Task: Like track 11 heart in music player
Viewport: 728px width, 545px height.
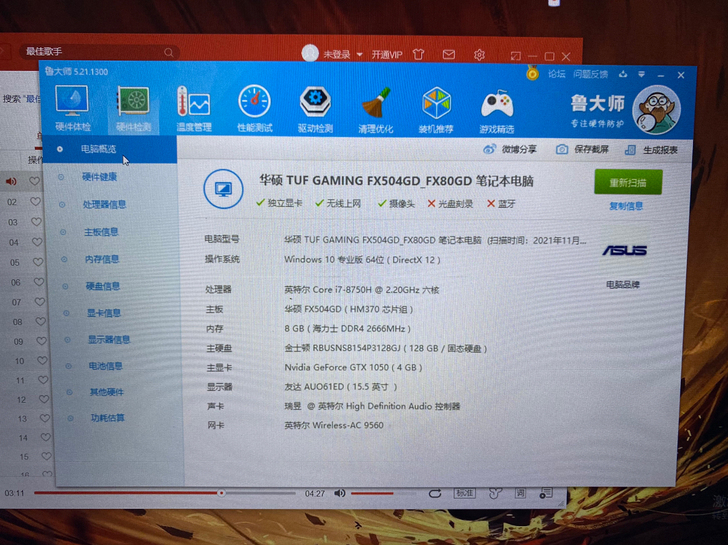Action: (x=43, y=380)
